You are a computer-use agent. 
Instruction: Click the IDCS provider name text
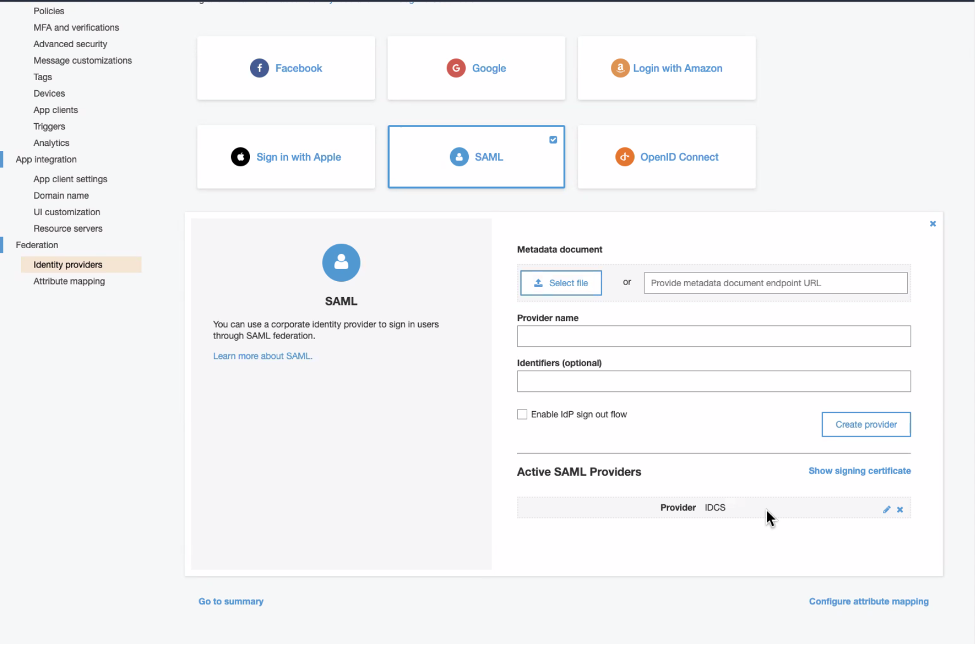pos(715,508)
